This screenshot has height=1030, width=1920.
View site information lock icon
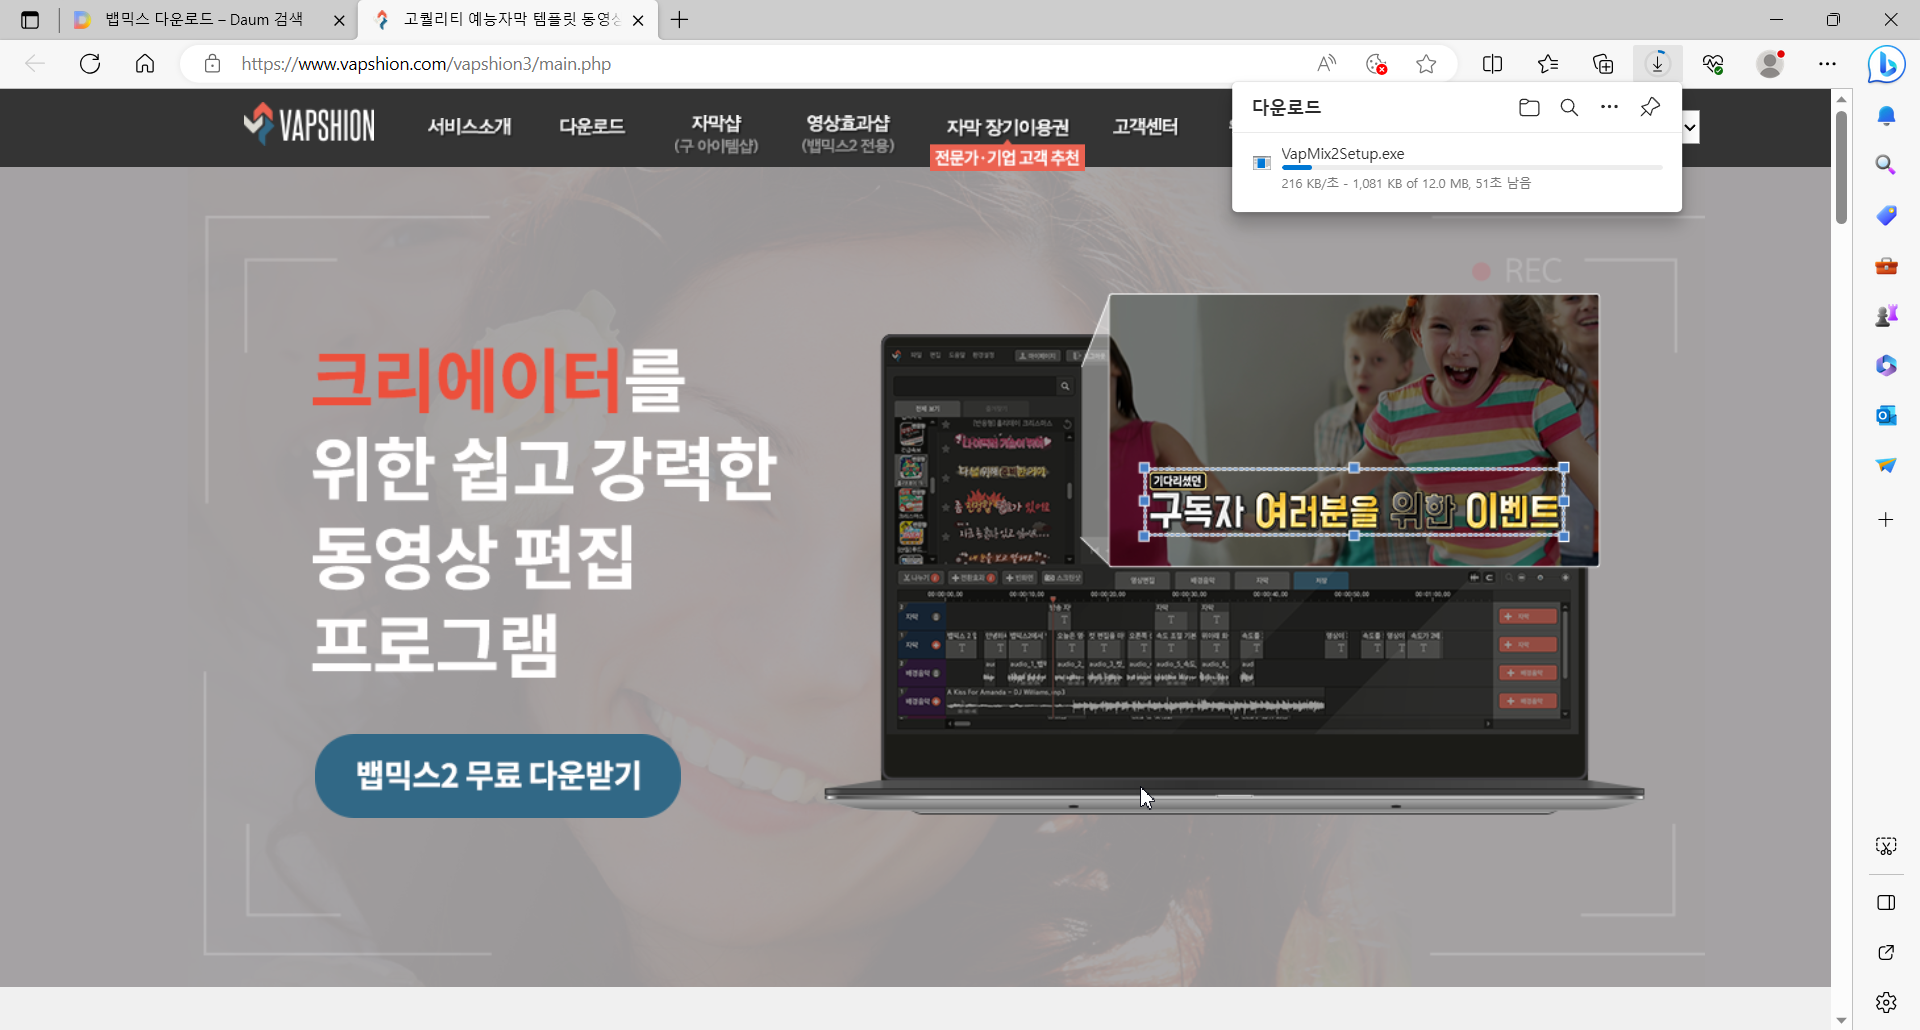click(212, 64)
